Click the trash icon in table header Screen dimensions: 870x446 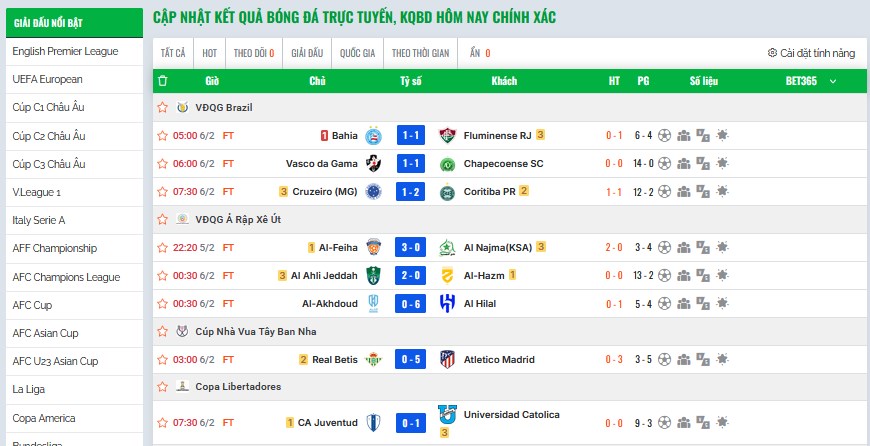point(163,81)
